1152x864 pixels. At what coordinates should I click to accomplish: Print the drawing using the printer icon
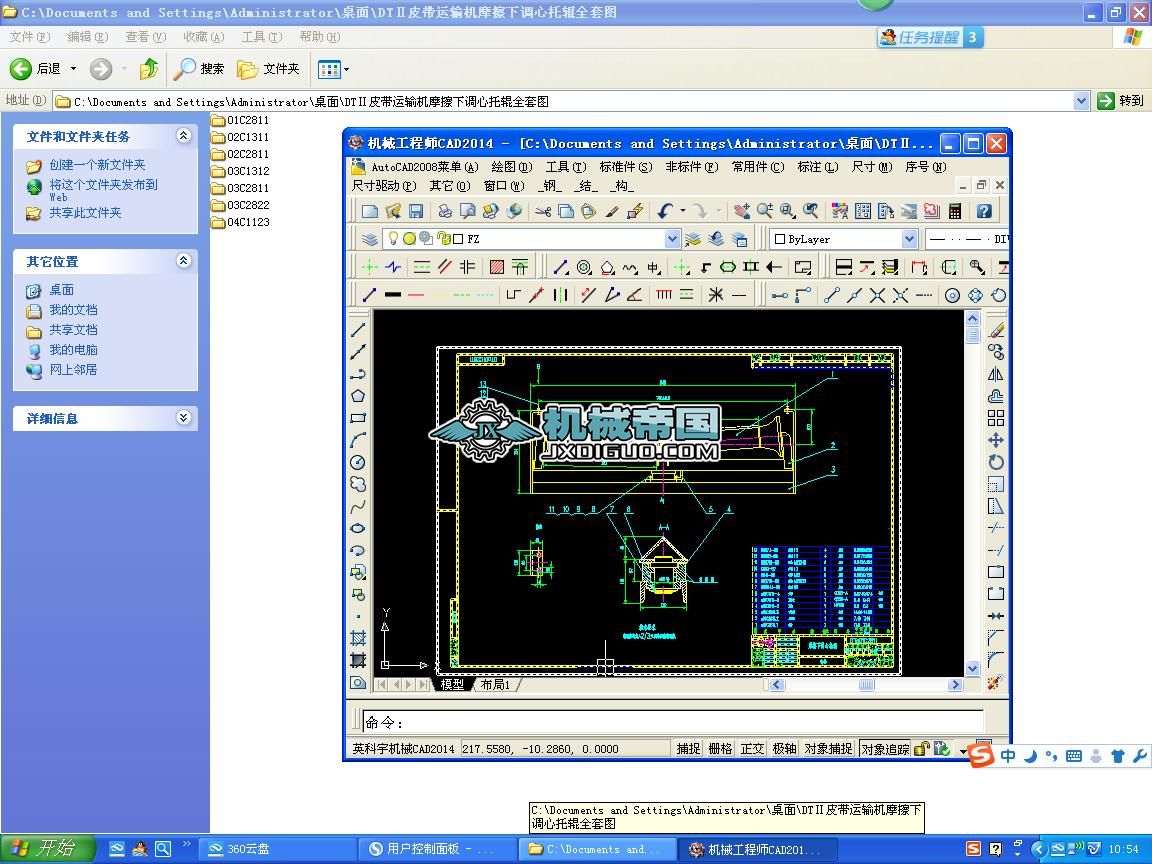click(445, 212)
